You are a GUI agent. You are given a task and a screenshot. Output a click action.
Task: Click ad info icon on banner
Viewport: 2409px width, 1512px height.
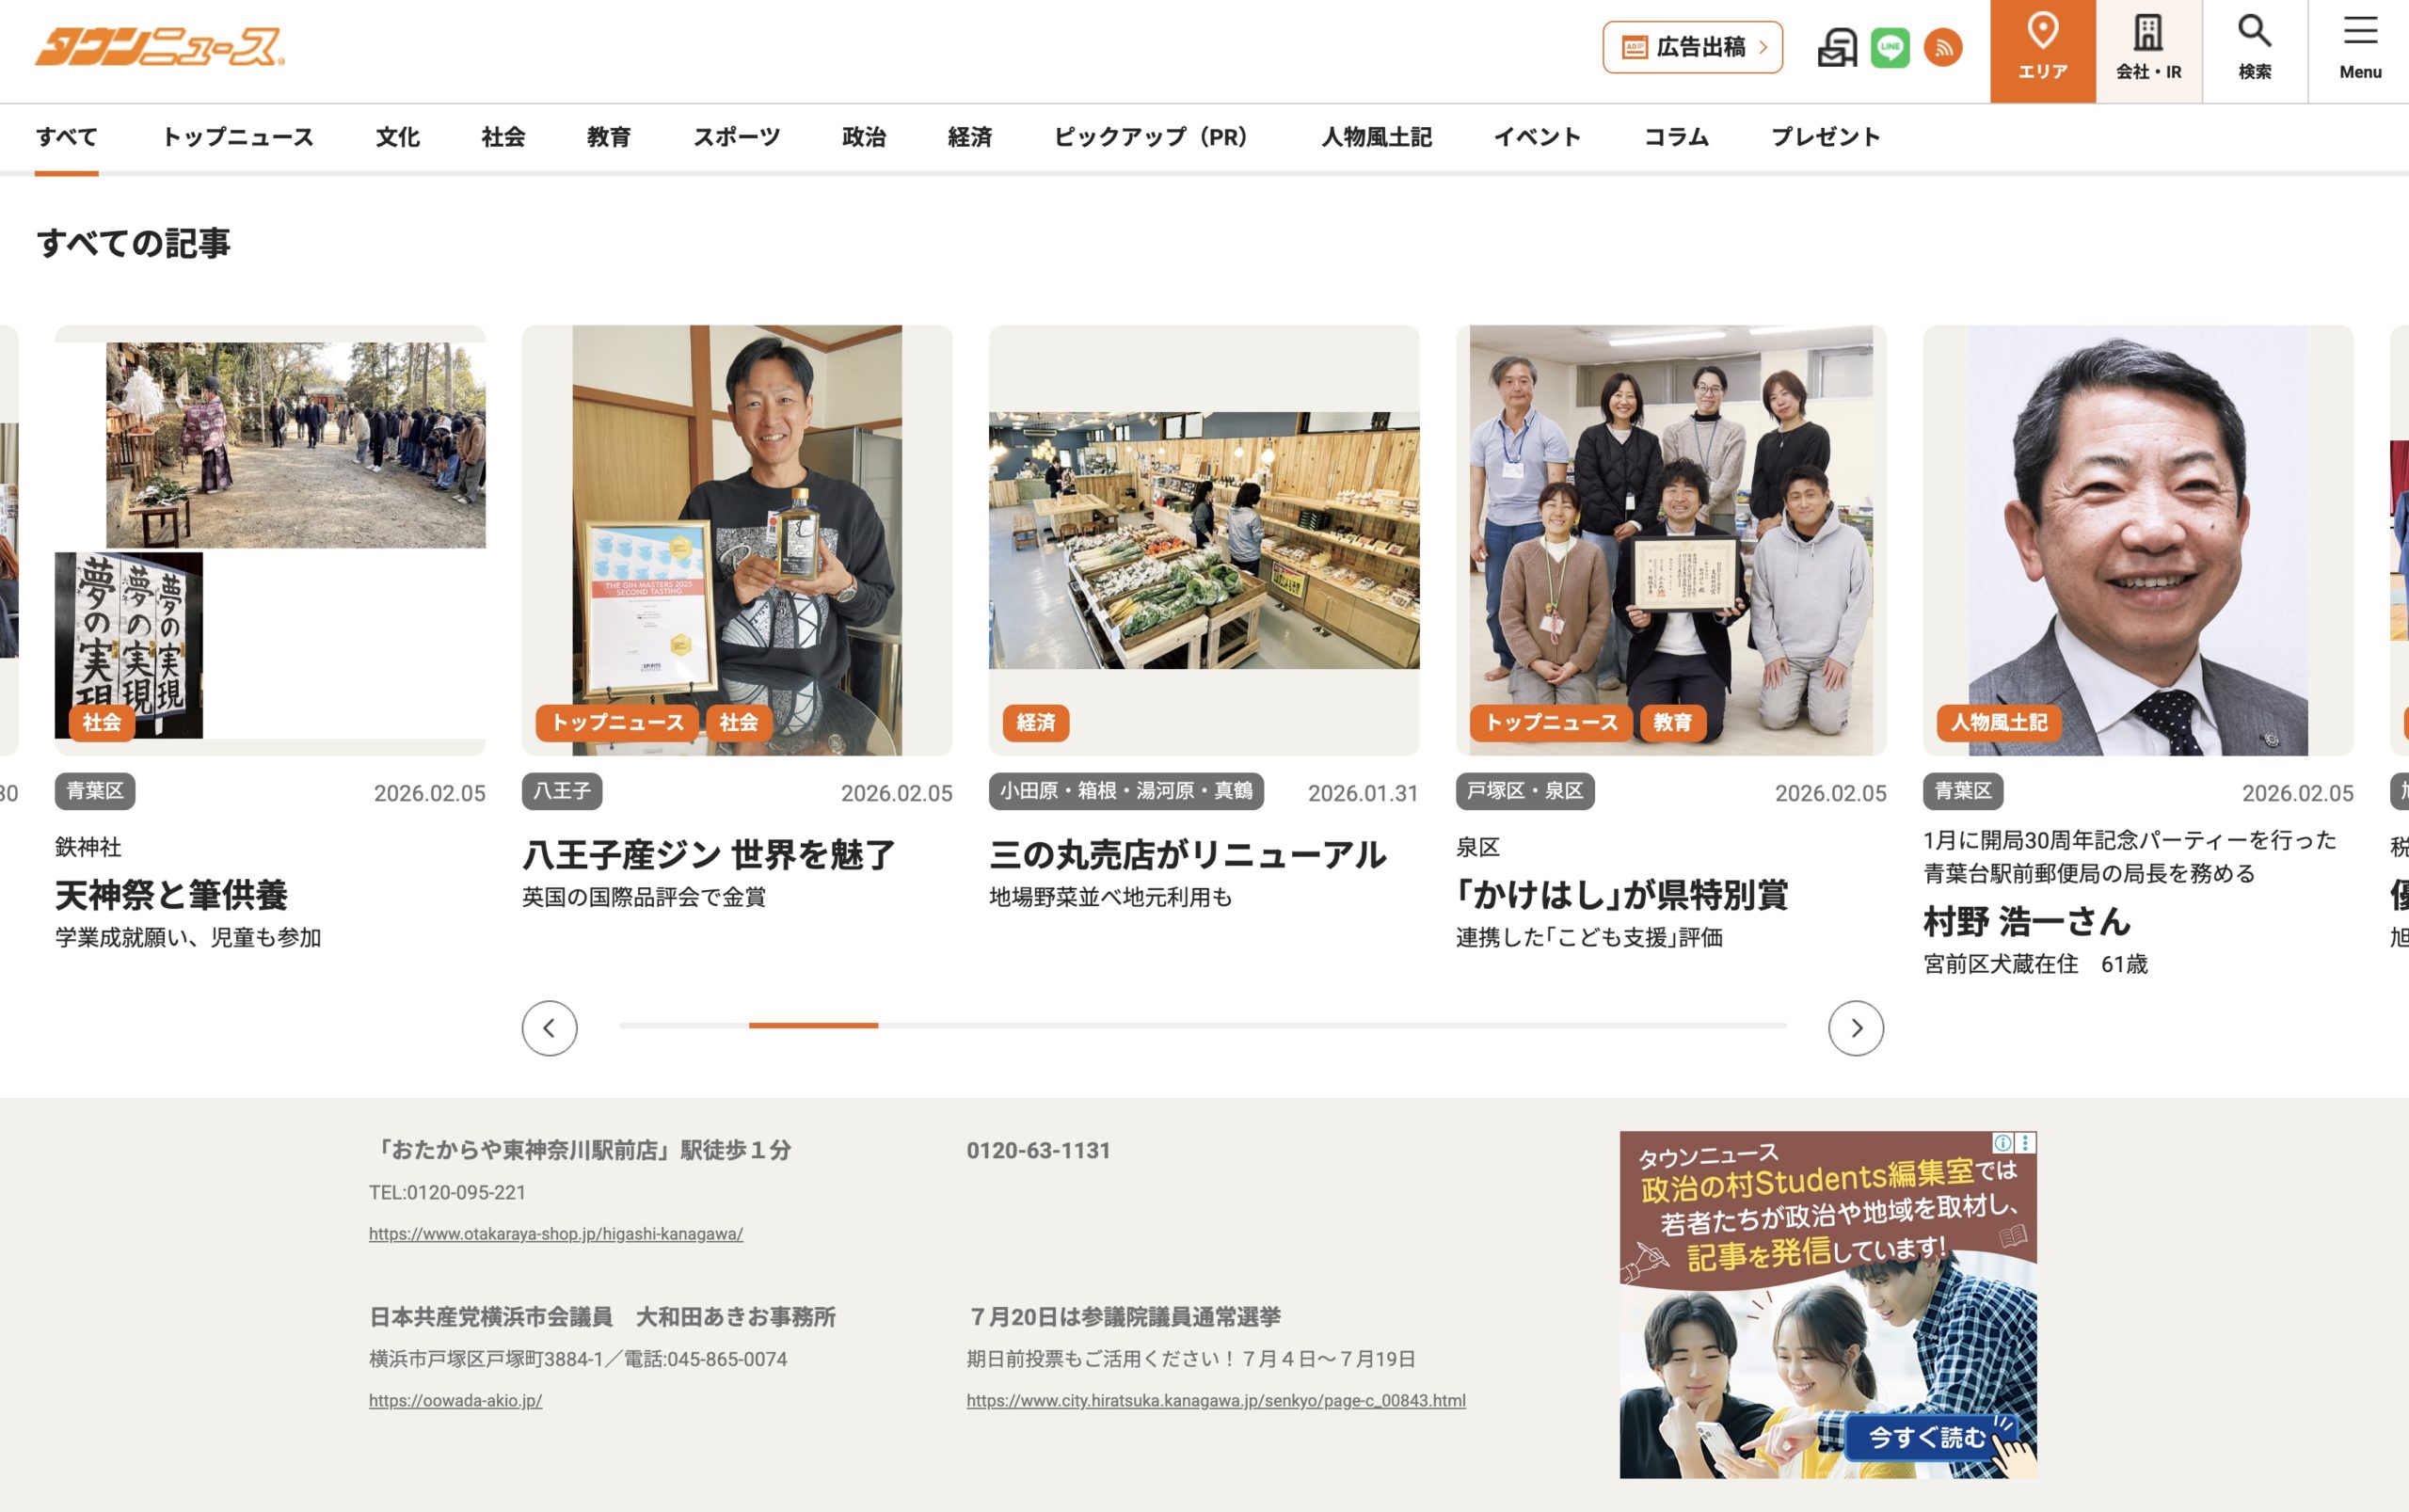pos(2002,1142)
